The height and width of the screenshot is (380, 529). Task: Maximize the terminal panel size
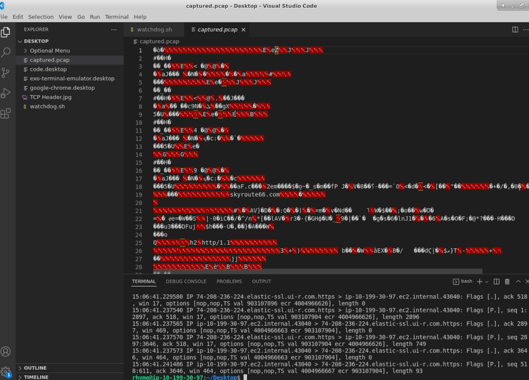coord(518,281)
